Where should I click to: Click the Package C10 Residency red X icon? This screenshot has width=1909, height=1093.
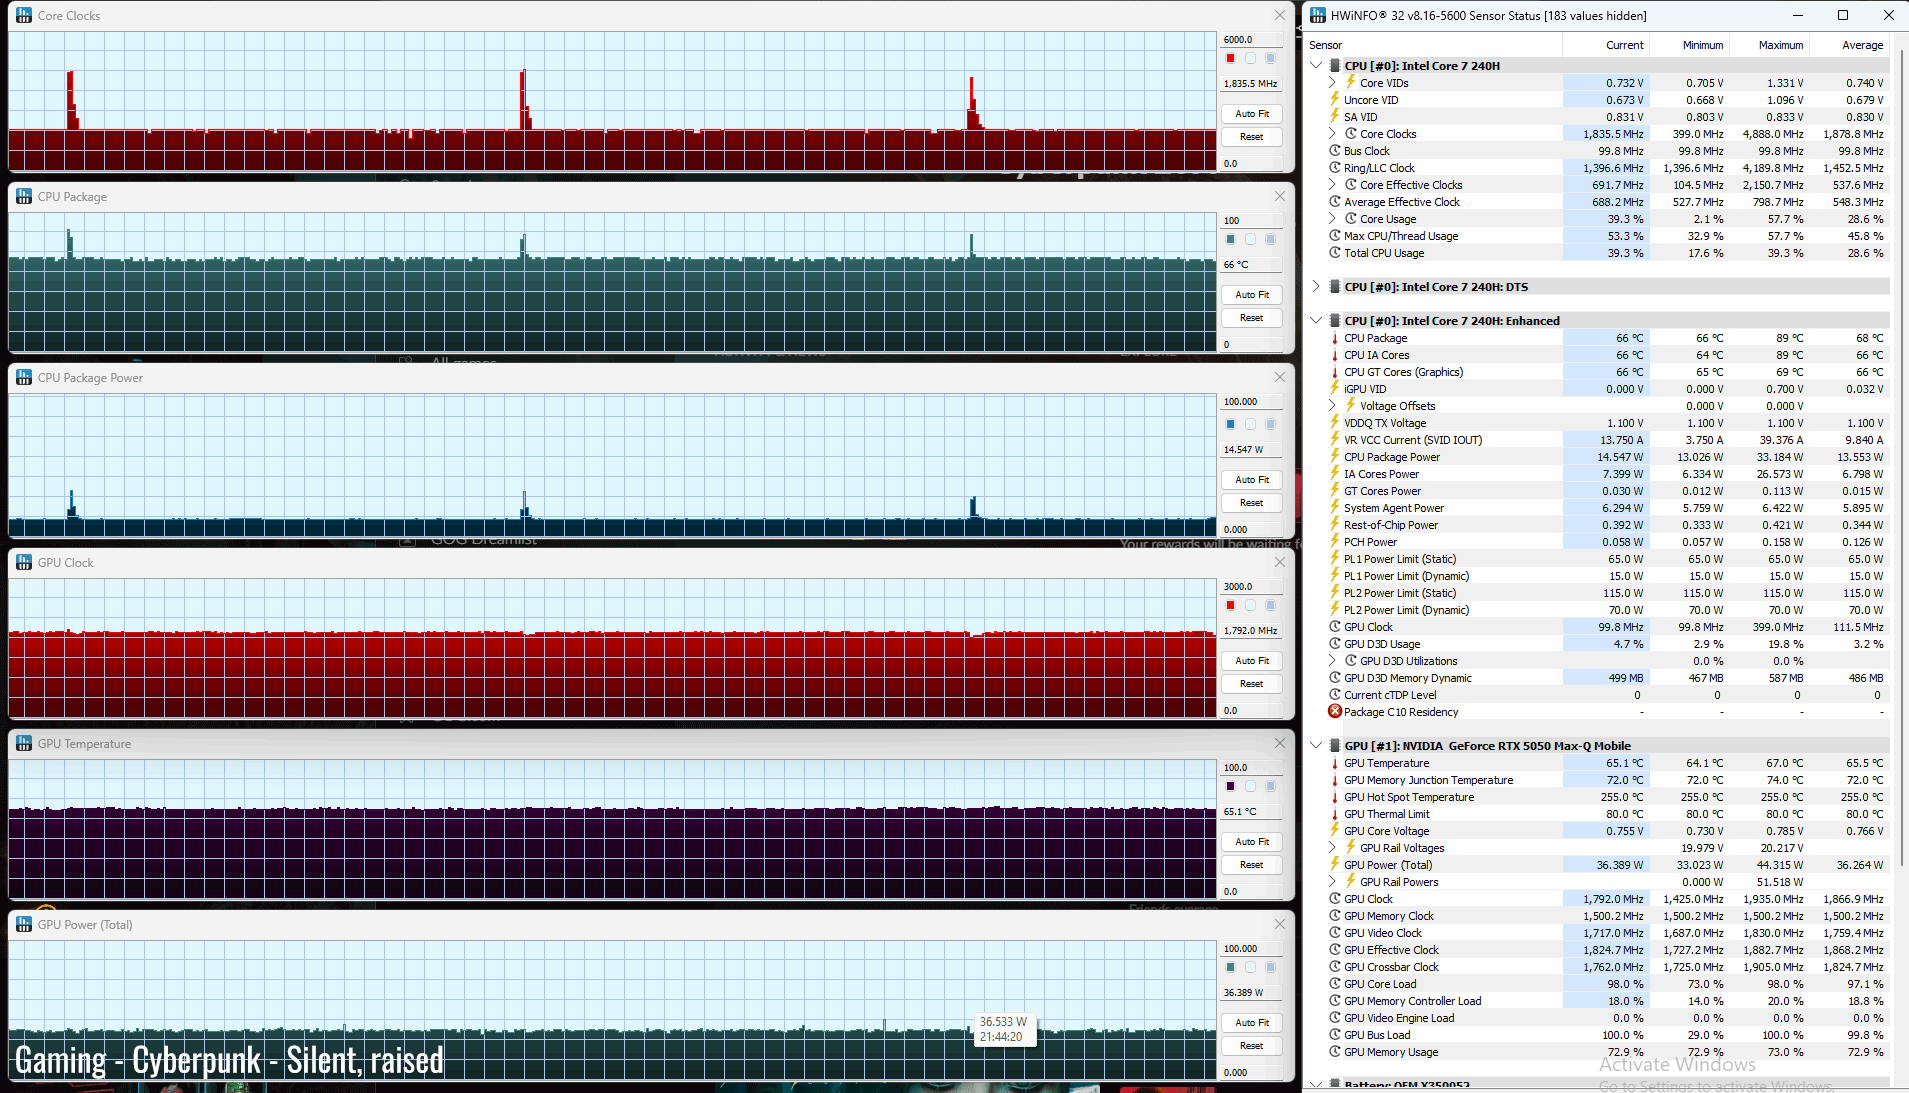pyautogui.click(x=1334, y=712)
